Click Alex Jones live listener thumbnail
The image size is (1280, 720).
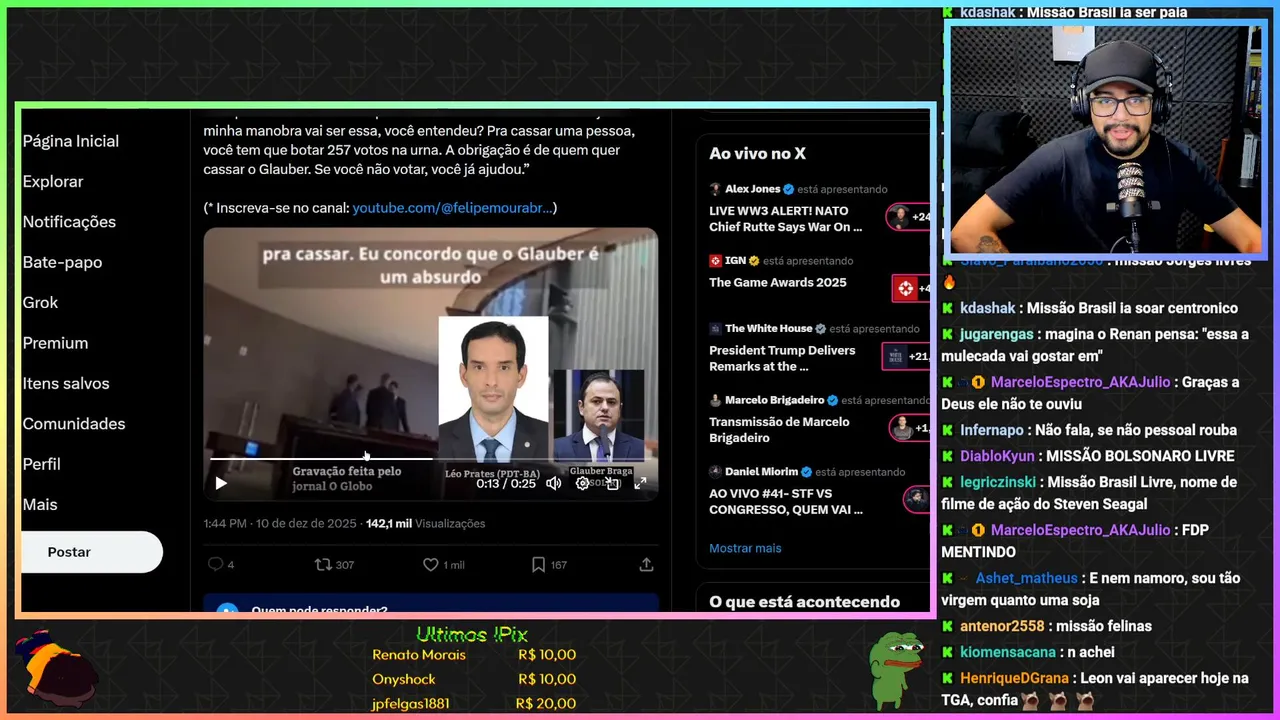pyautogui.click(x=909, y=216)
